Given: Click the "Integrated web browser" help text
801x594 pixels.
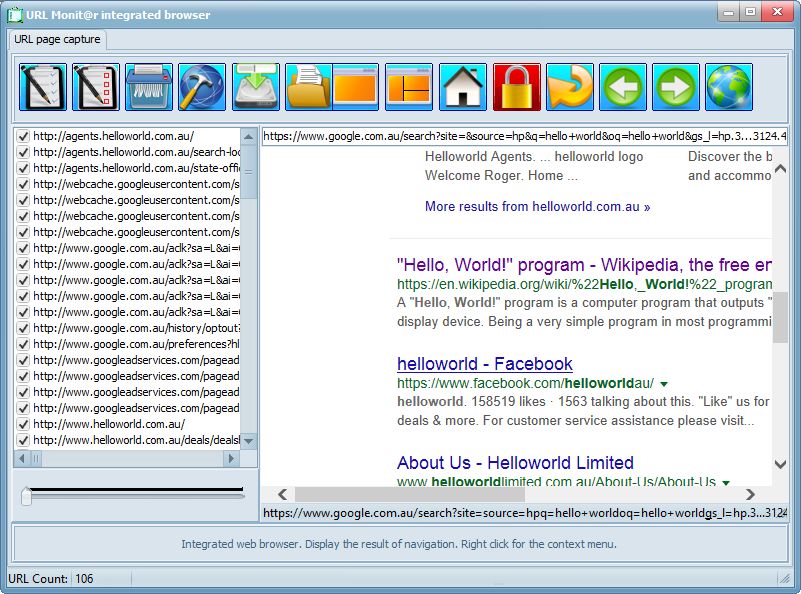Looking at the screenshot, I should (x=399, y=544).
